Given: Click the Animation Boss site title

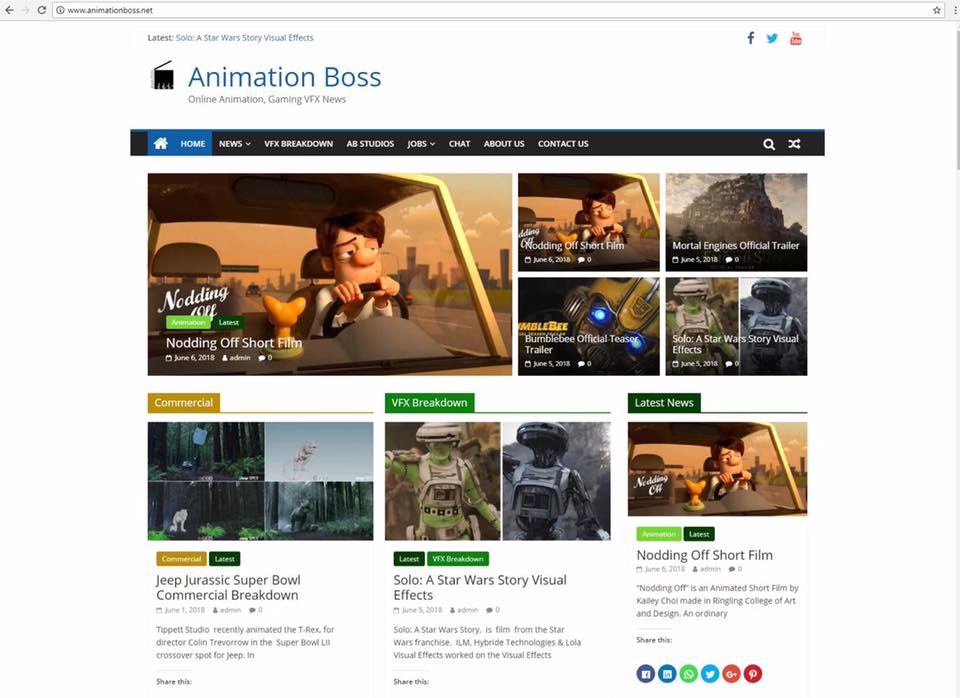Looking at the screenshot, I should click(284, 77).
